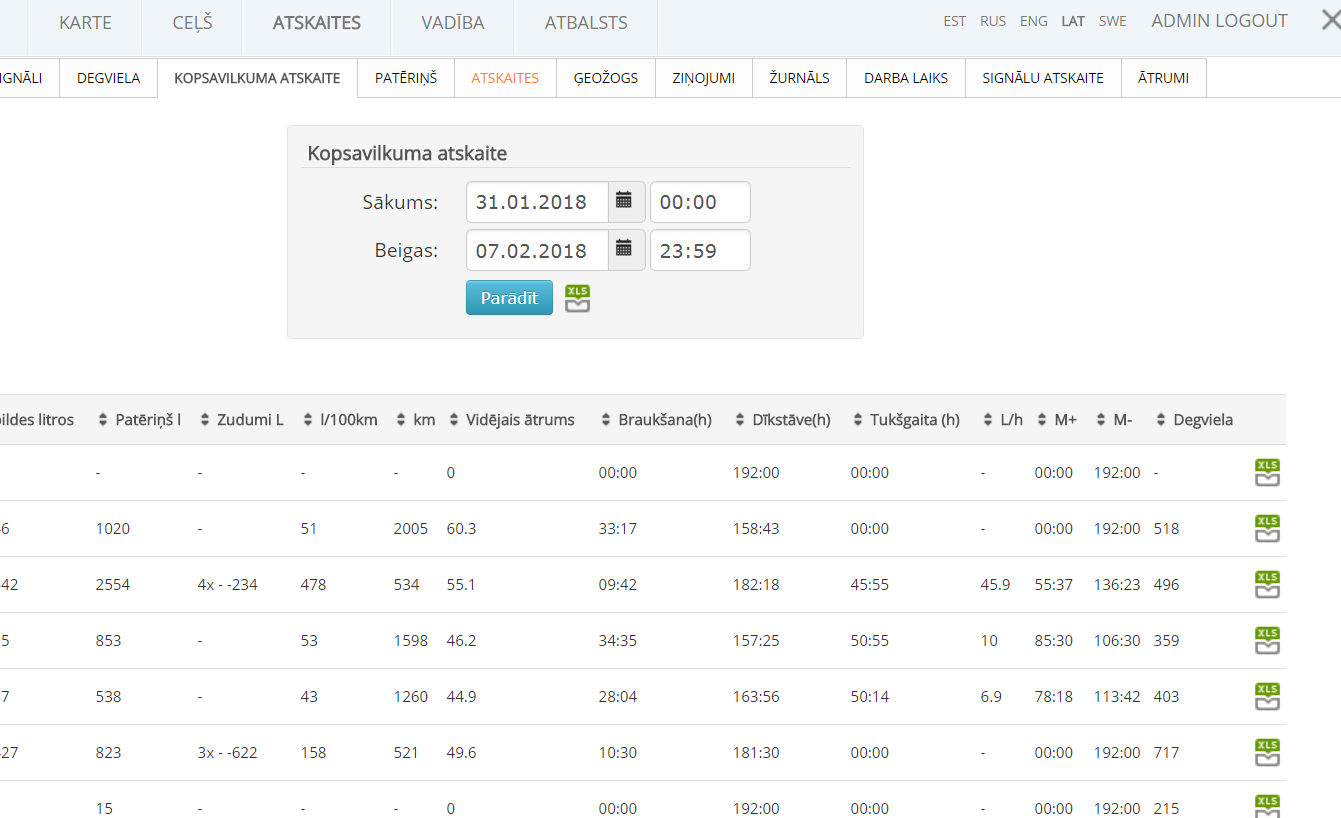Open the Žurnāls tab
The height and width of the screenshot is (818, 1341).
[799, 78]
